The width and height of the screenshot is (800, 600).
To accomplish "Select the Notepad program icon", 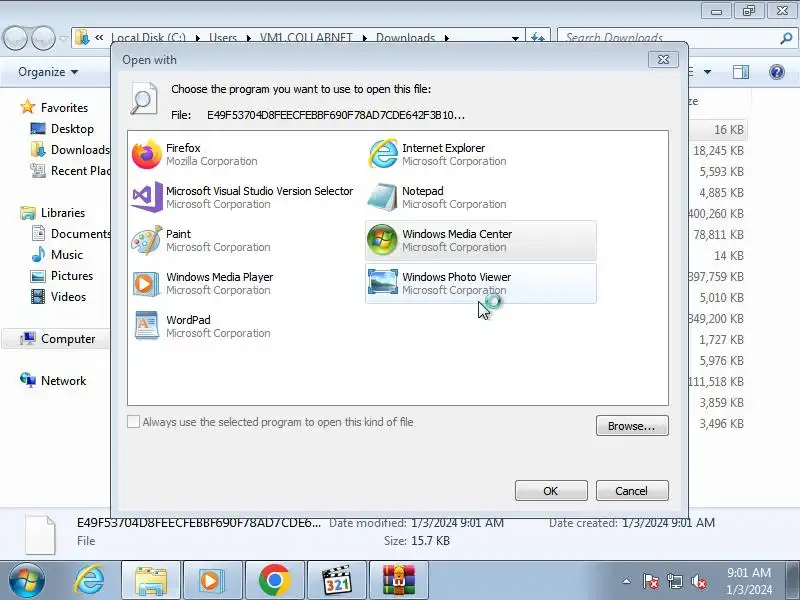I will tap(382, 197).
